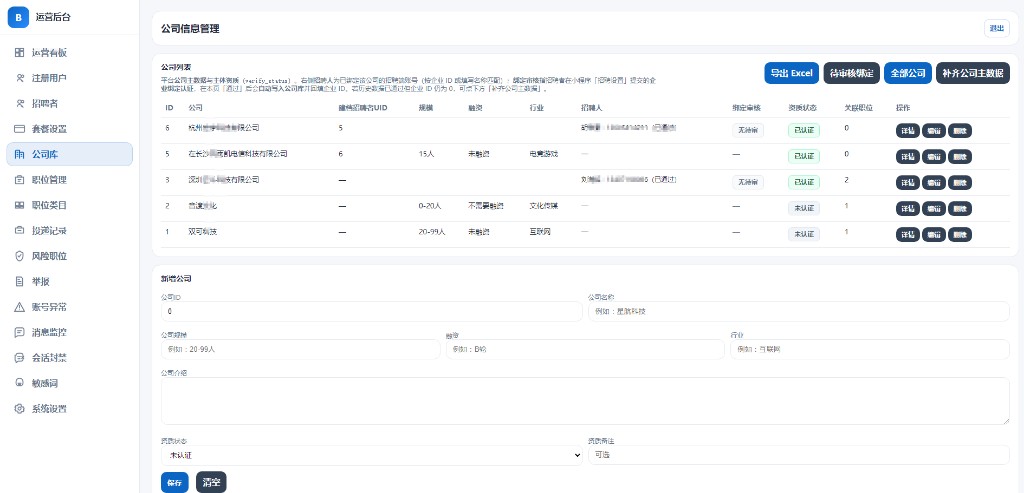This screenshot has height=493, width=1024.
Task: Click the blue 保存 button
Action: tap(174, 483)
